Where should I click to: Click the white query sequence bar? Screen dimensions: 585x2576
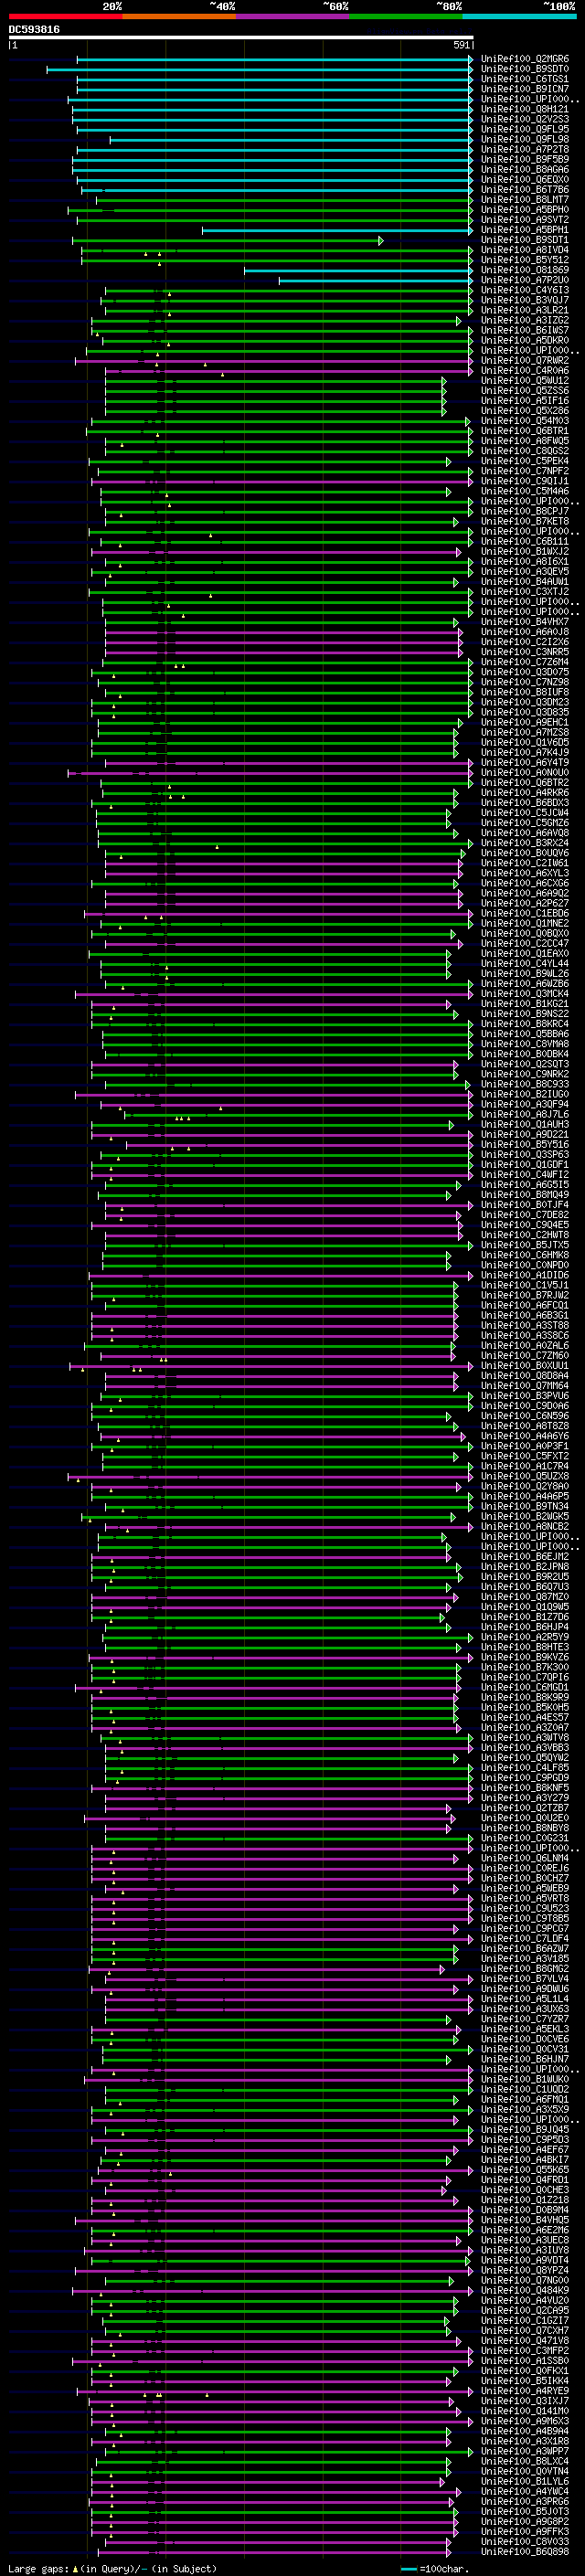pyautogui.click(x=241, y=38)
